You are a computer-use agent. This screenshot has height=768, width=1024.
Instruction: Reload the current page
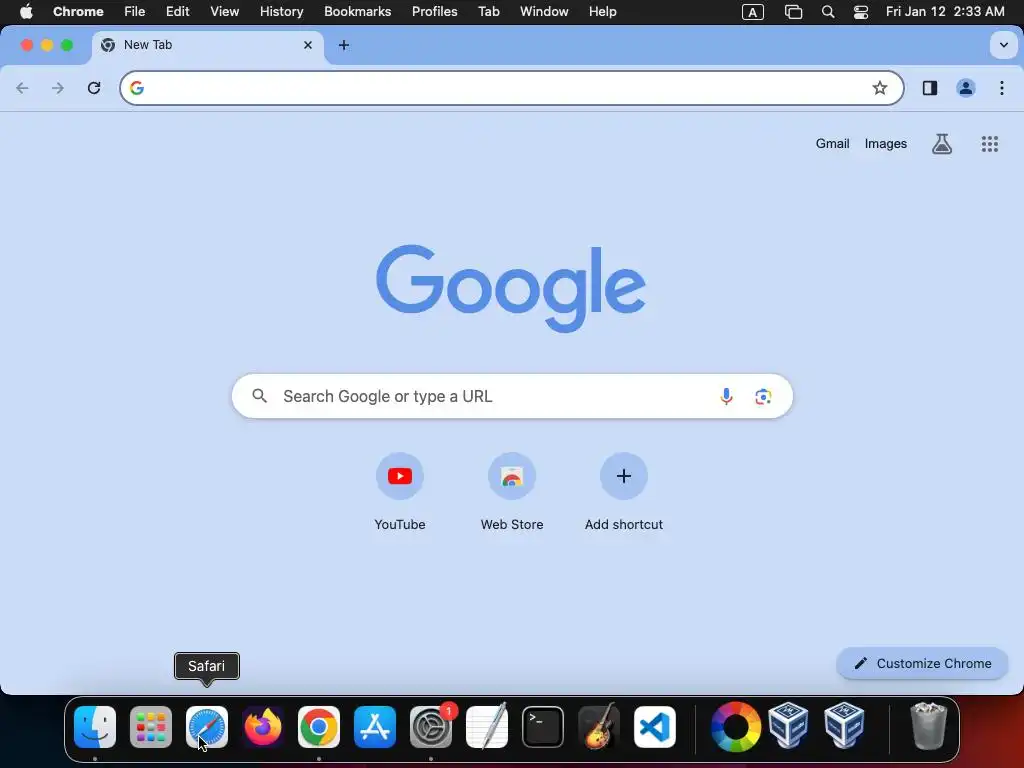[94, 88]
